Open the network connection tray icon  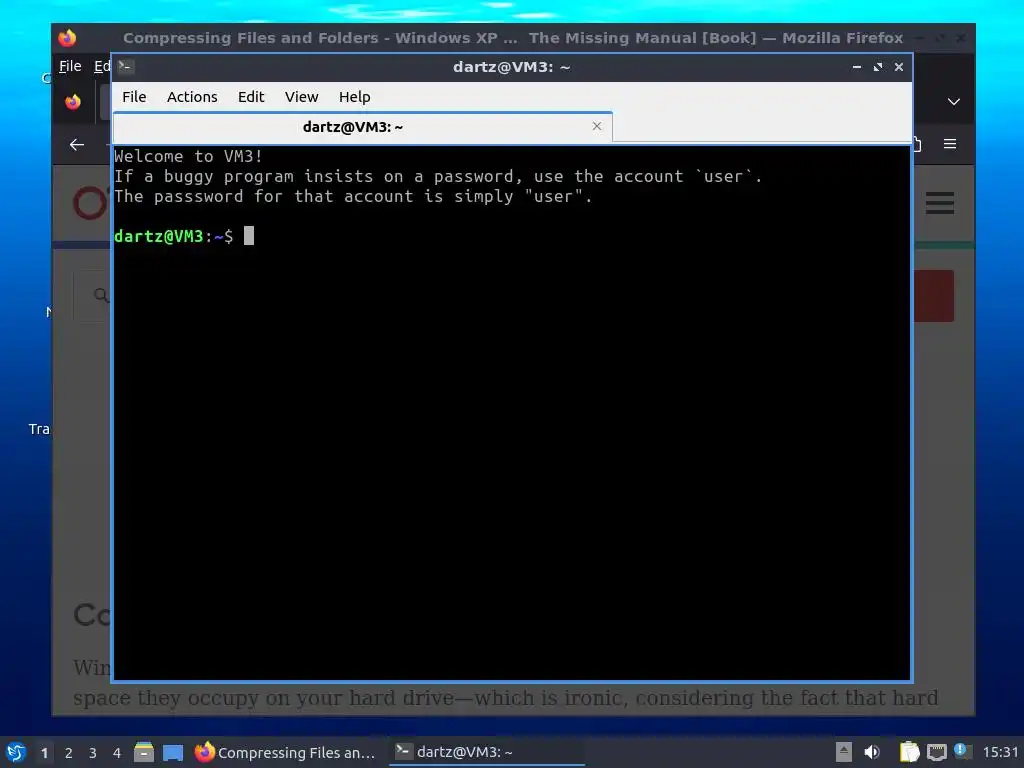936,752
